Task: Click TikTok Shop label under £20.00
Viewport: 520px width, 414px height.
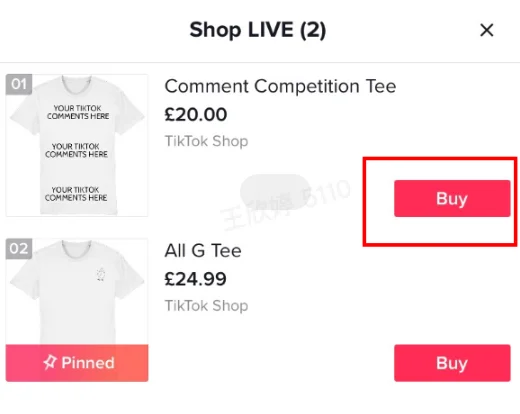Action: pyautogui.click(x=207, y=141)
